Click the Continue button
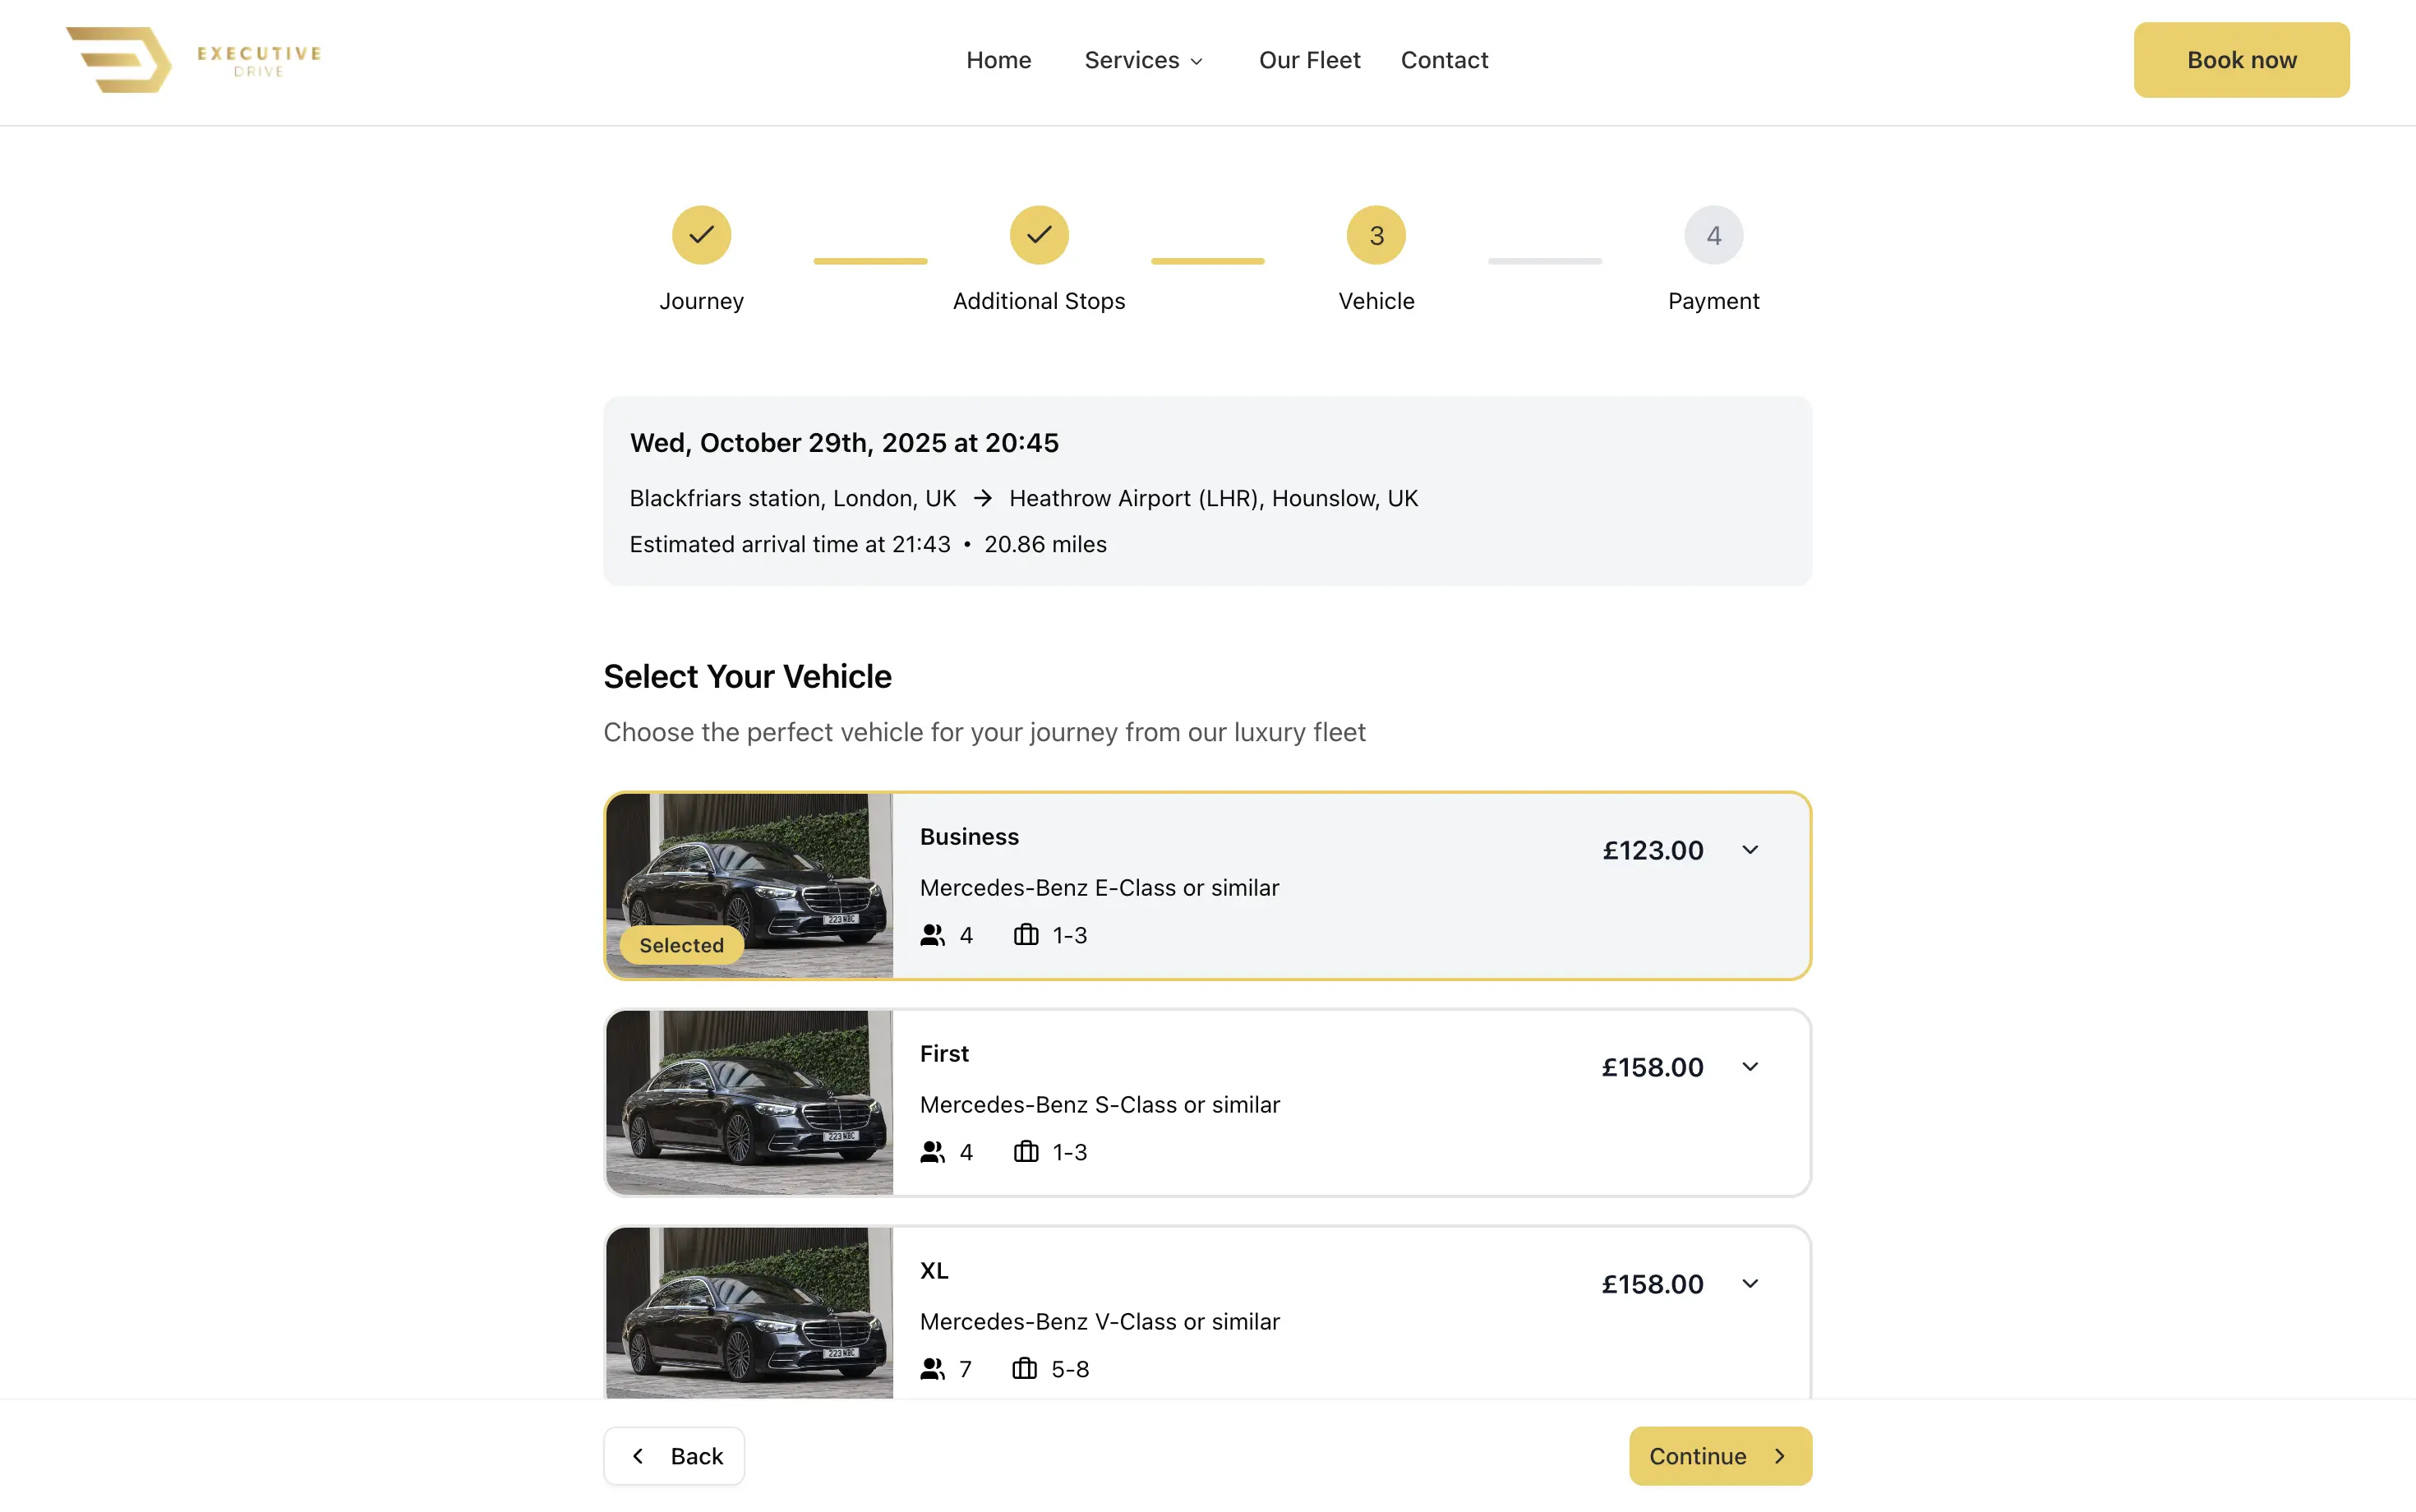This screenshot has height=1512, width=2416. click(1719, 1455)
